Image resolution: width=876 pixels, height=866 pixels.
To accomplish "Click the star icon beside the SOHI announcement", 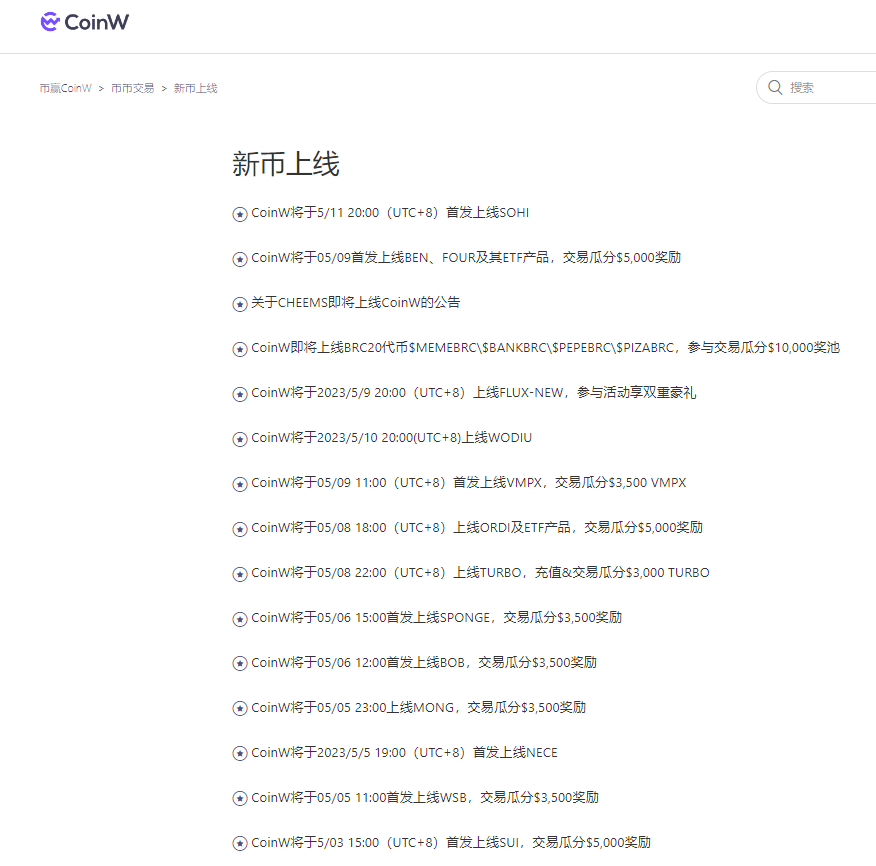I will coord(240,214).
